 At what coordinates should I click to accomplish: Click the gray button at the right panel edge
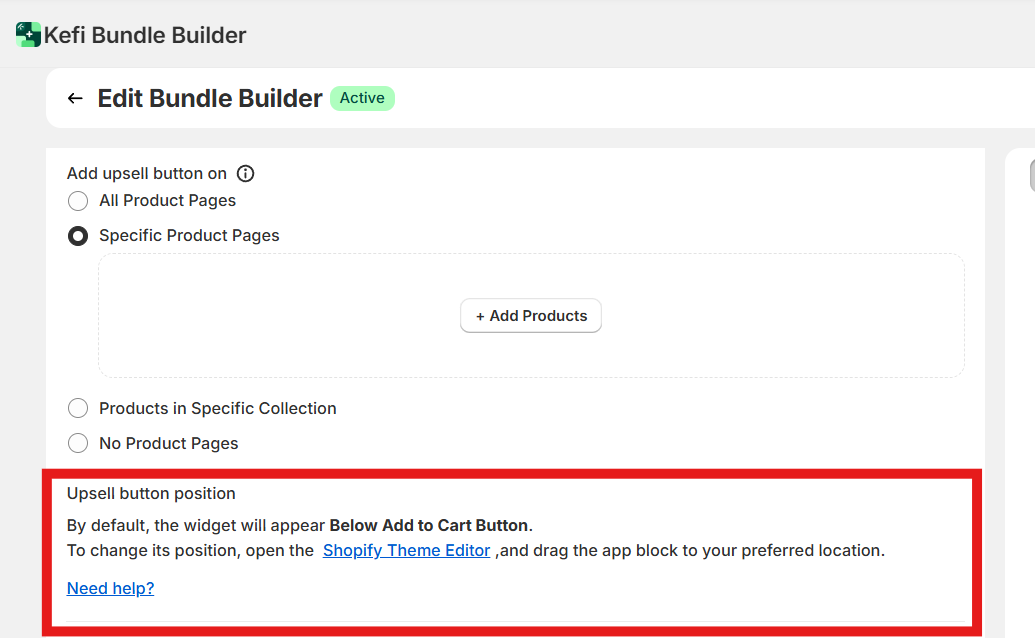coord(1031,176)
